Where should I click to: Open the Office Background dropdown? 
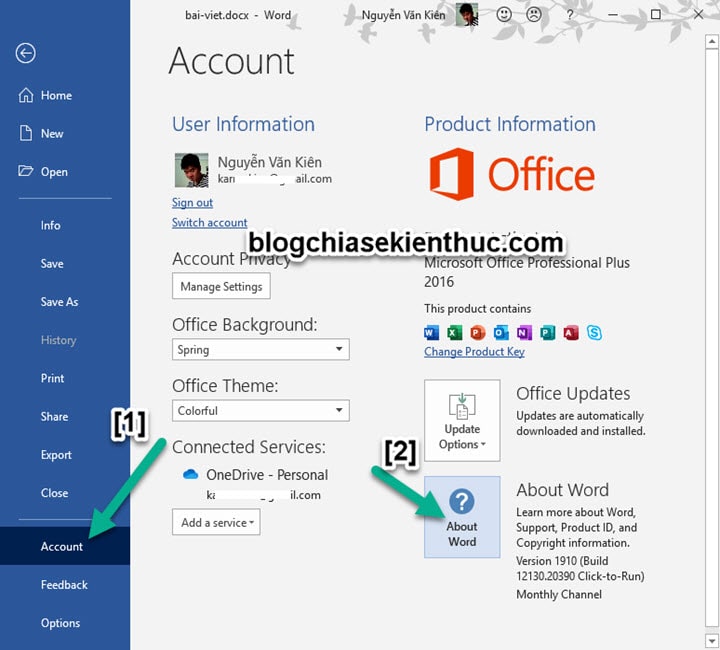[x=260, y=349]
